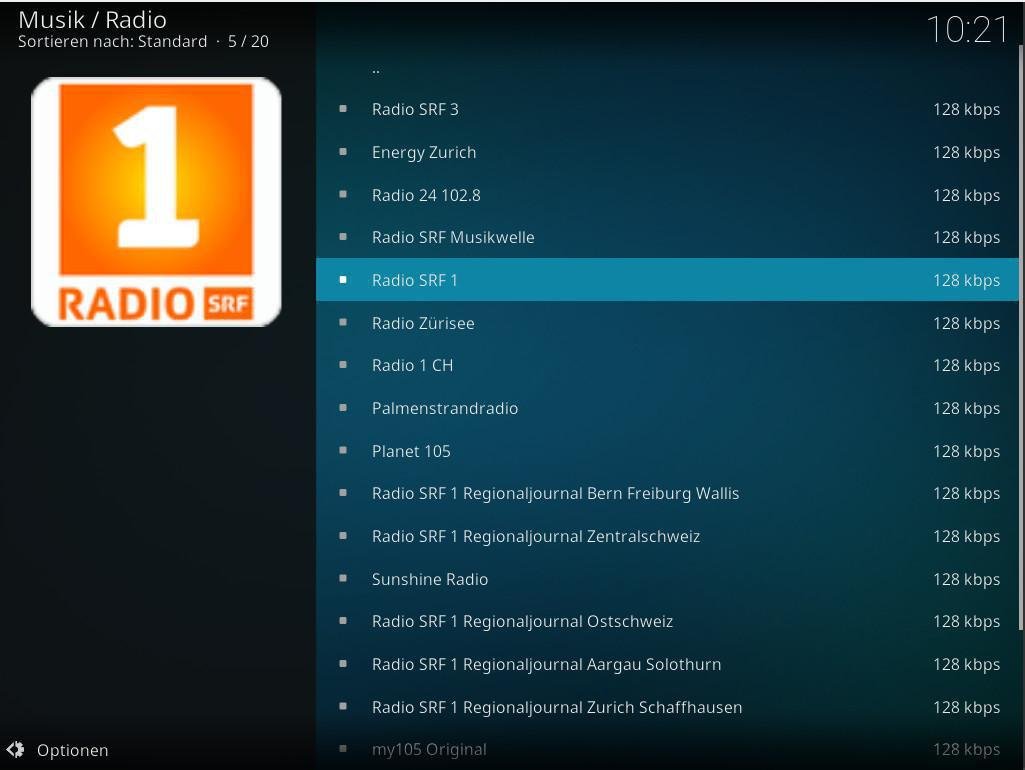Click bullet icon beside Radio SRF Musikwelle
Screen dimensions: 1025x770
pyautogui.click(x=343, y=237)
